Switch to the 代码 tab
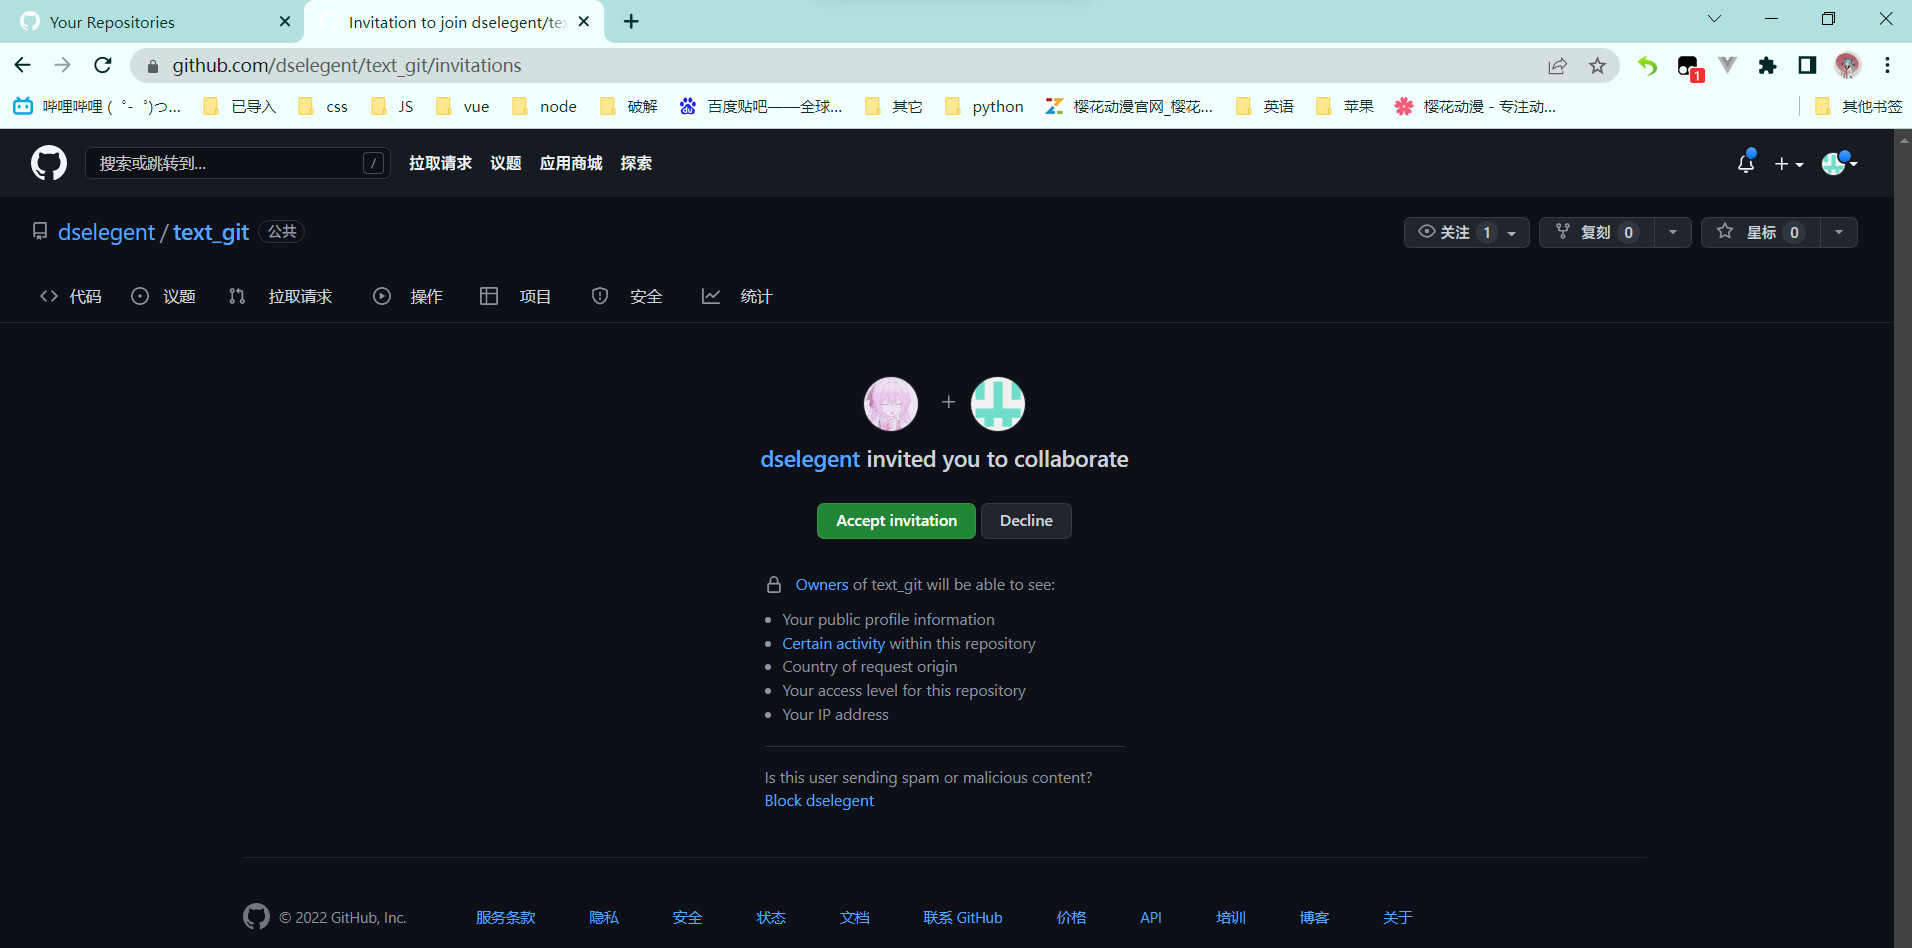This screenshot has width=1912, height=948. click(x=70, y=296)
